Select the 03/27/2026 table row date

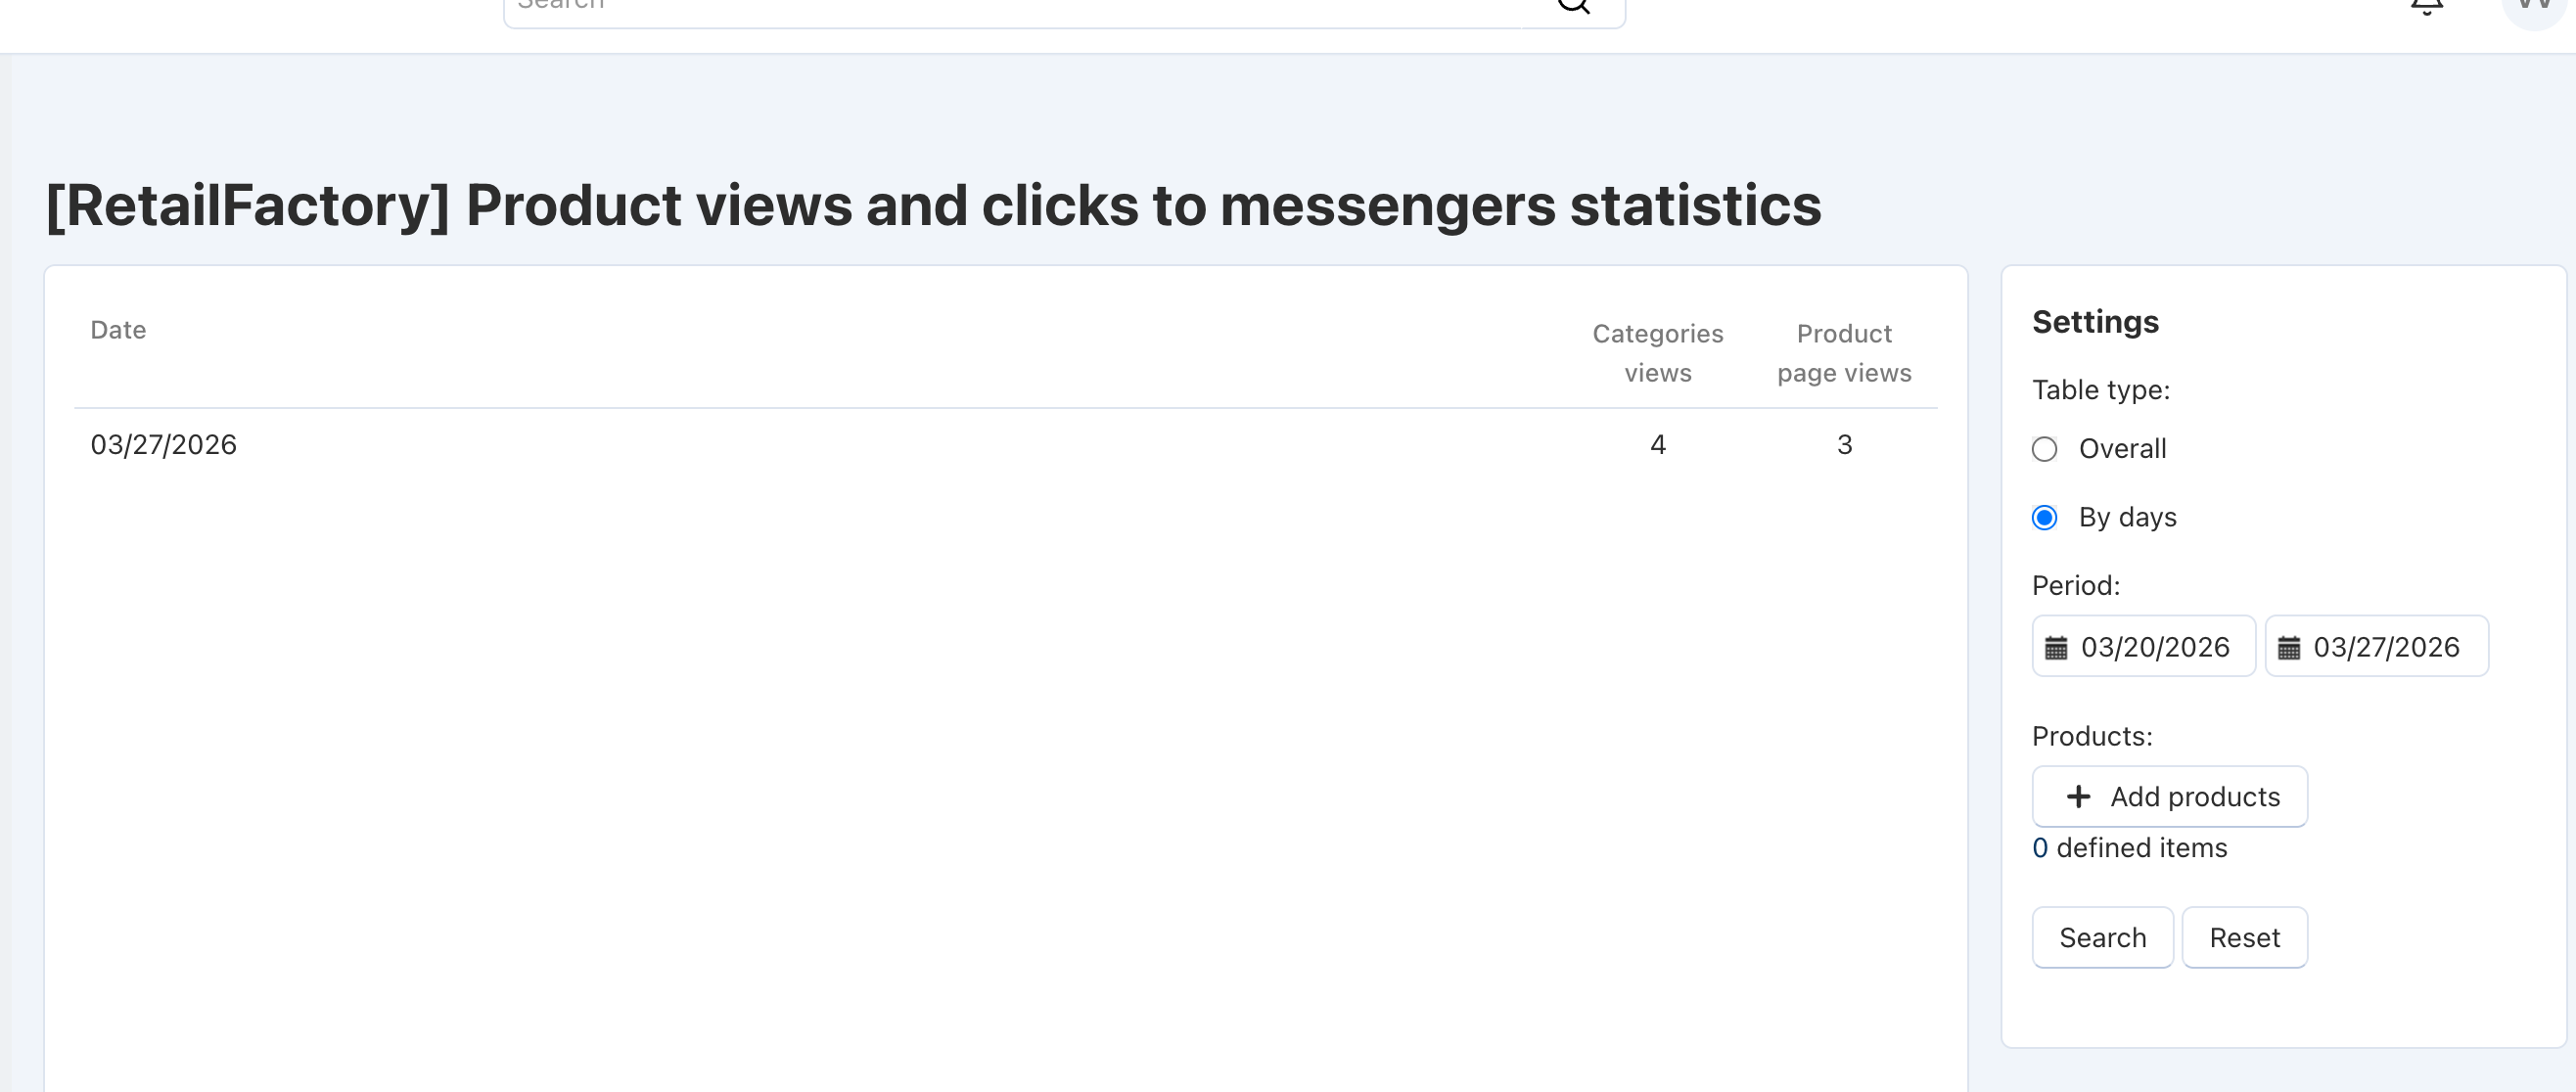pyautogui.click(x=164, y=445)
